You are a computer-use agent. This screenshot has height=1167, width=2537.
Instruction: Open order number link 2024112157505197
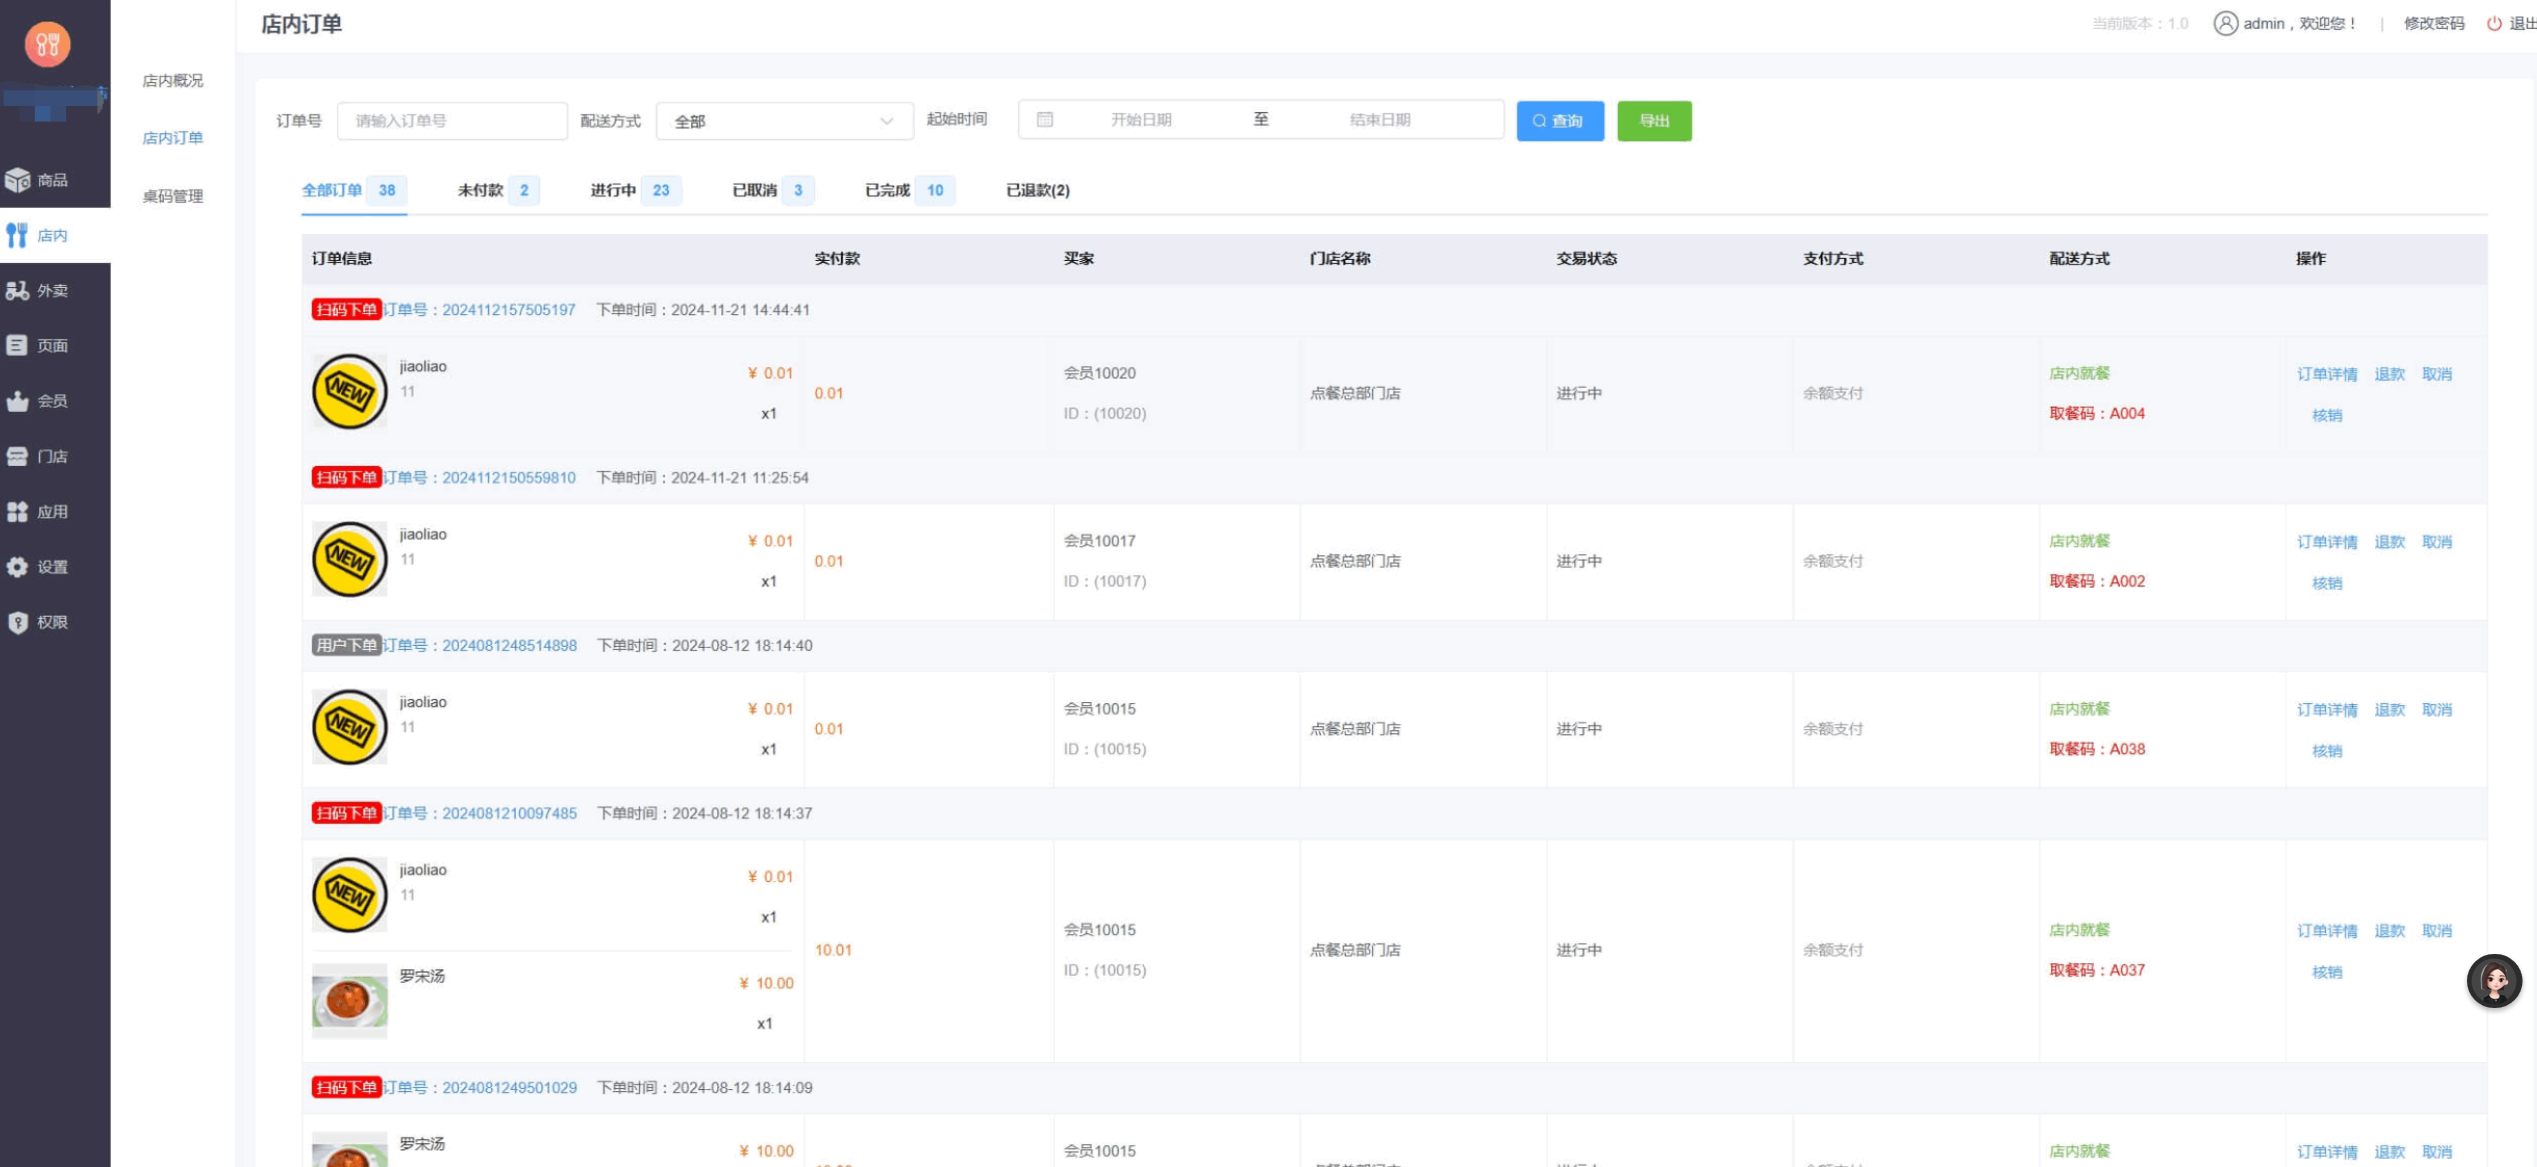(508, 310)
